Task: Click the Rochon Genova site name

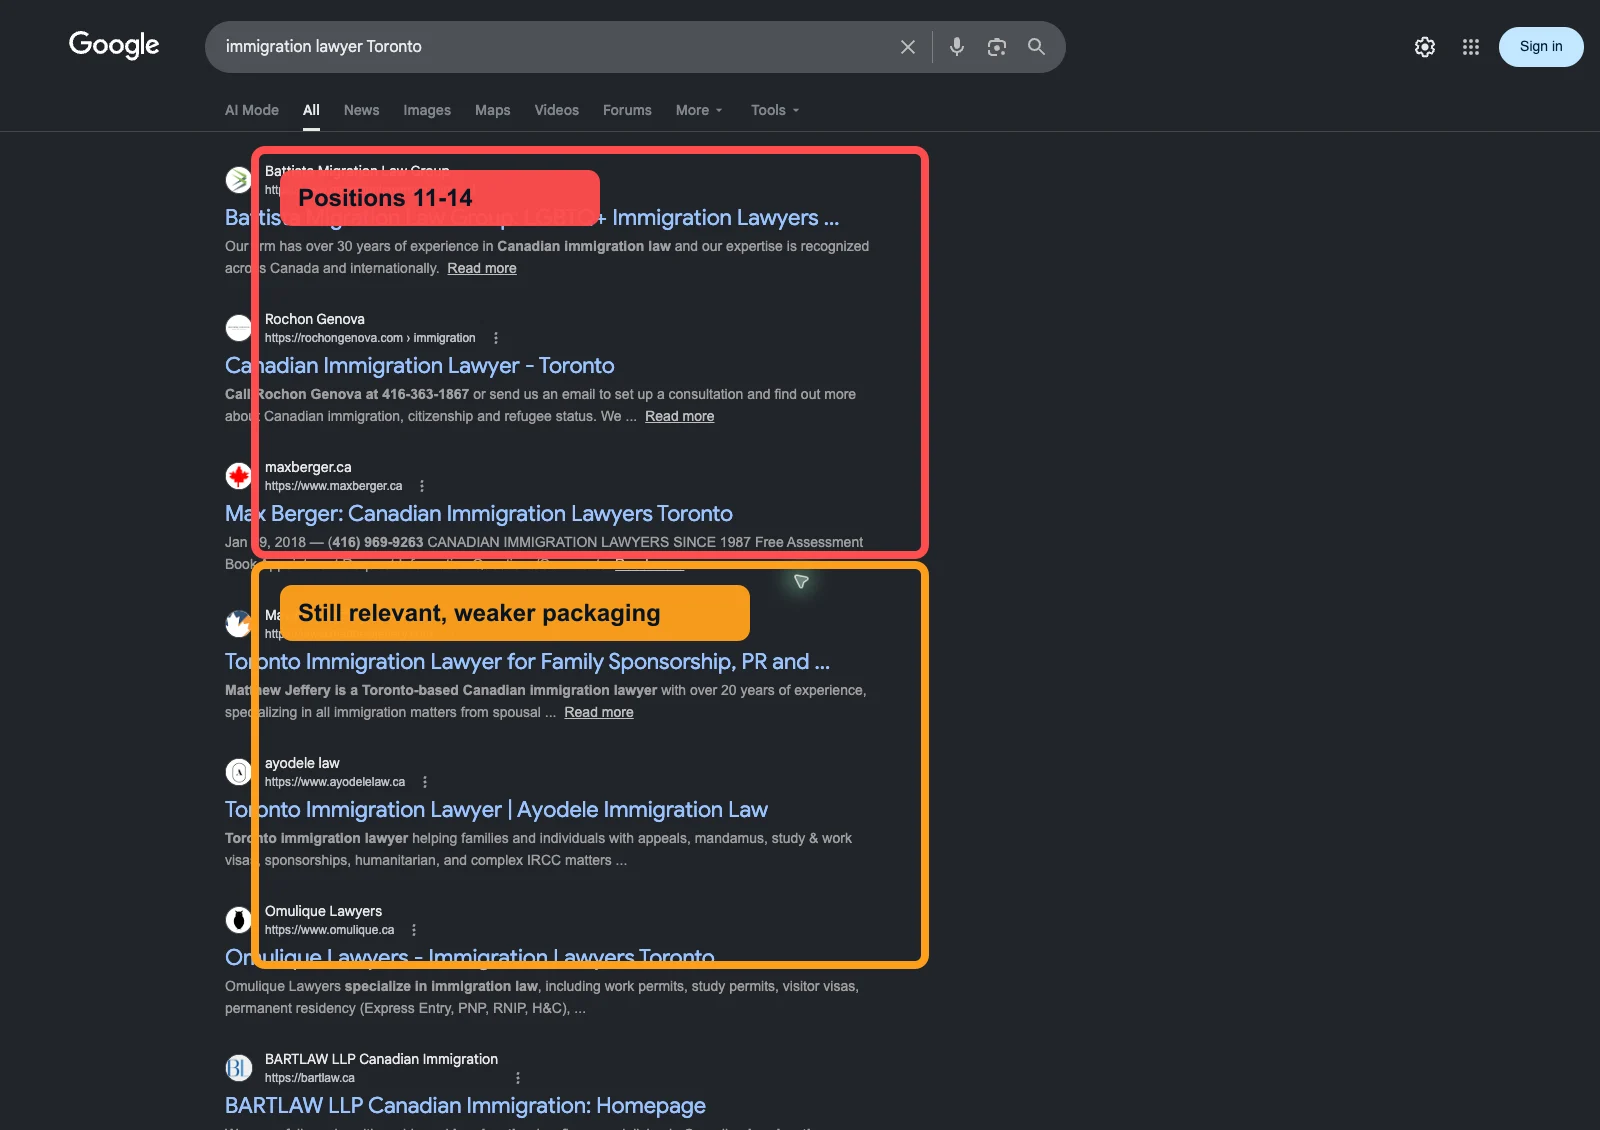Action: click(315, 319)
